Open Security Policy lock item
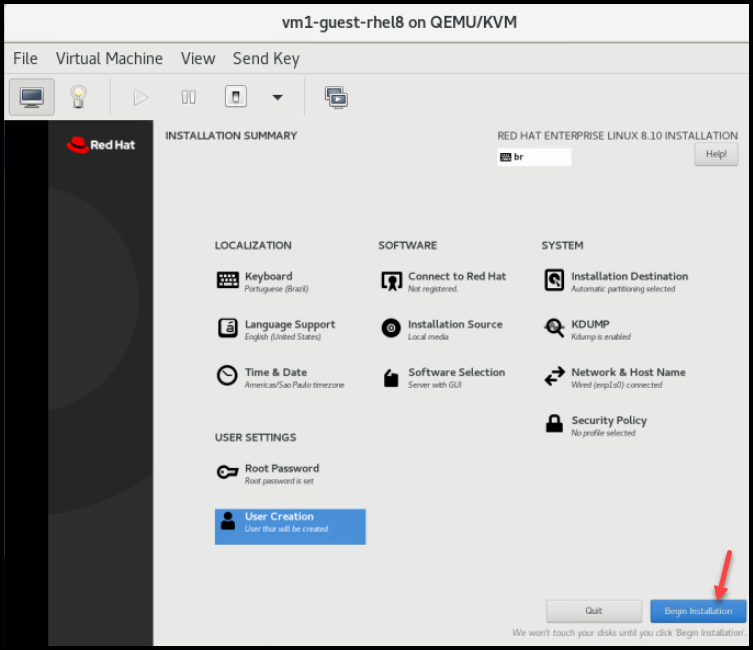 click(x=608, y=425)
